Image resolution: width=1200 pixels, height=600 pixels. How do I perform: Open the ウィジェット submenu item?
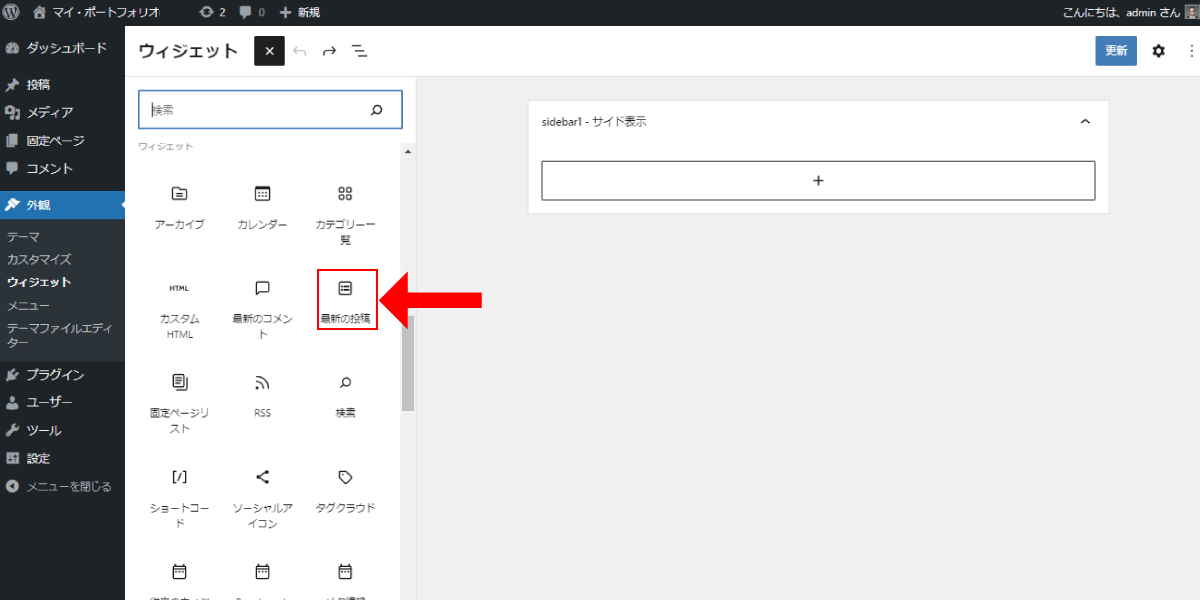39,282
